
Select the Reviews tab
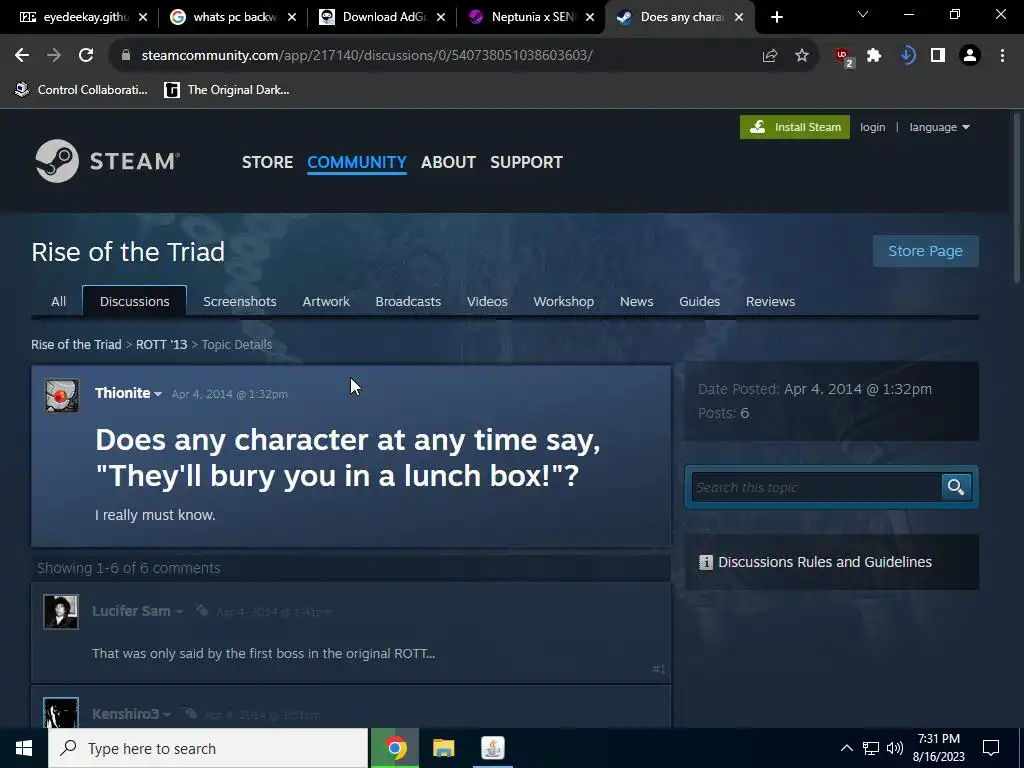771,301
